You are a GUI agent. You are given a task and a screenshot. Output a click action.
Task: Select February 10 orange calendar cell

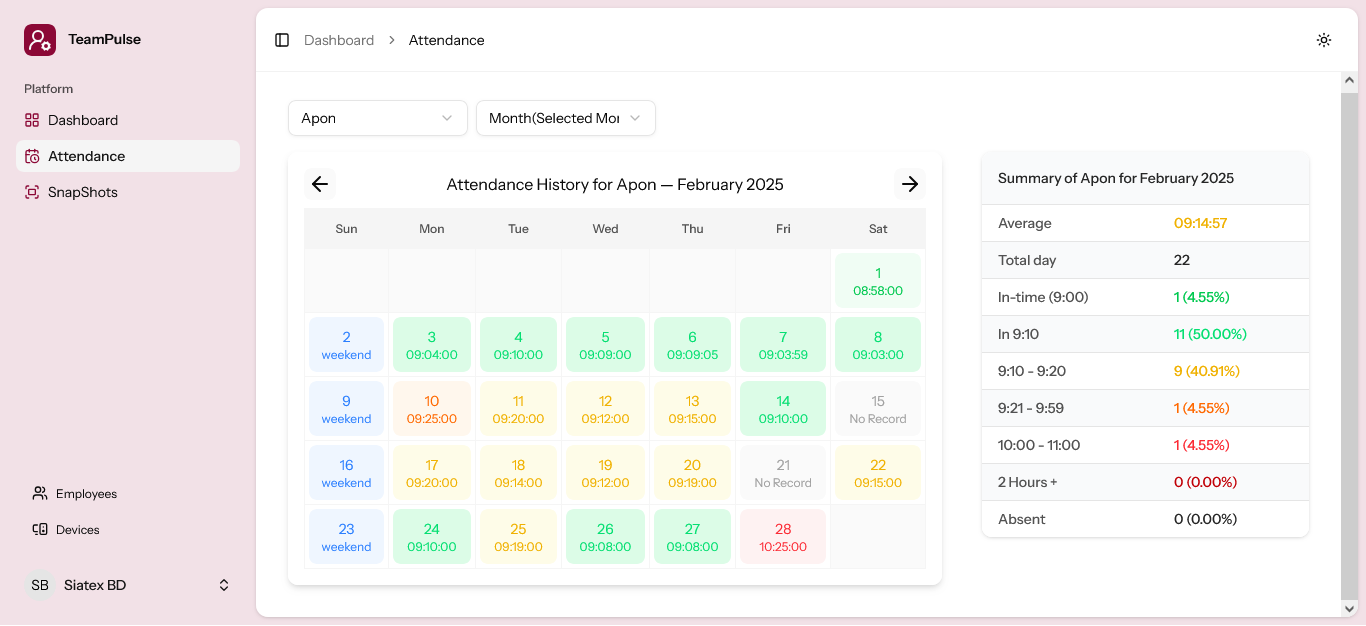coord(432,409)
